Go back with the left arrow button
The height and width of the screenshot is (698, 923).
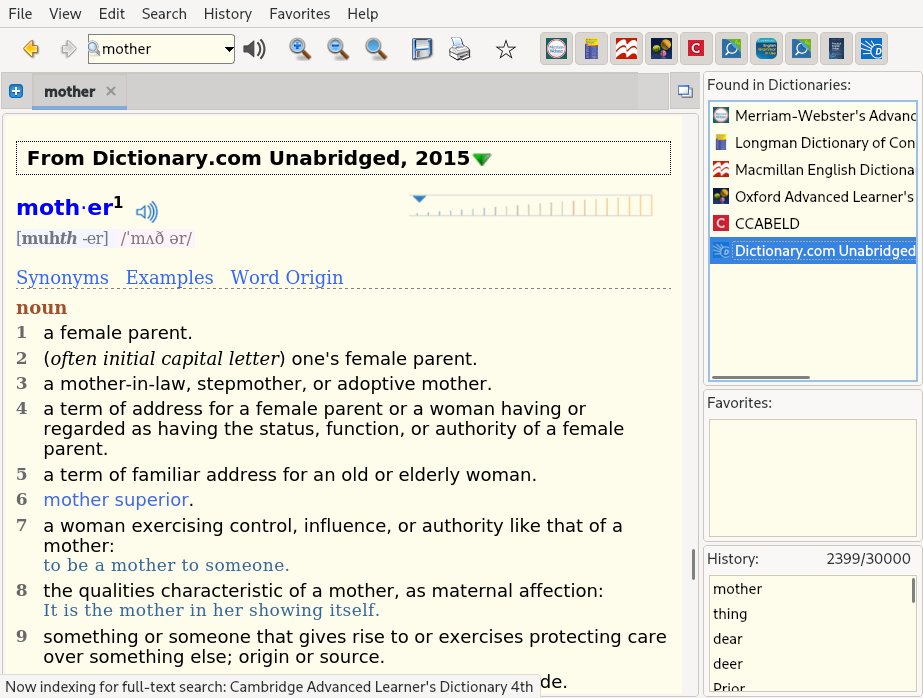[31, 49]
